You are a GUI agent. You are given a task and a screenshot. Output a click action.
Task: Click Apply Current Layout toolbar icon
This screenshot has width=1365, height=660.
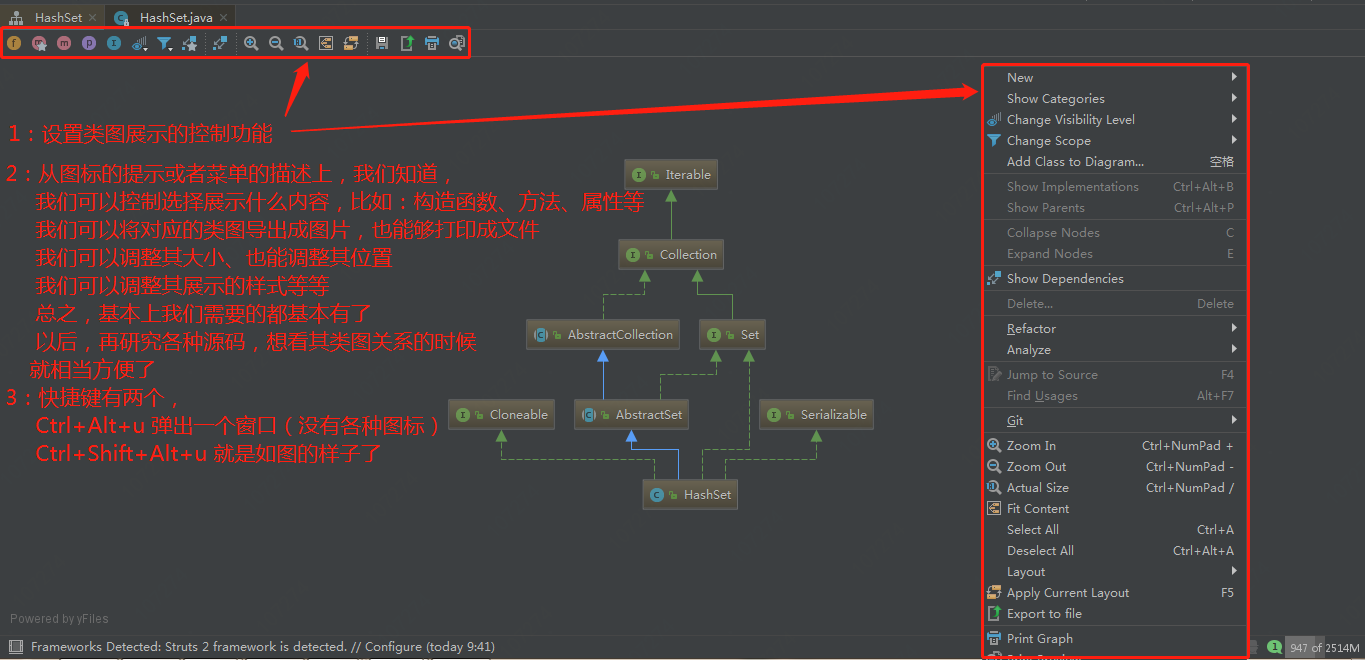[x=351, y=43]
